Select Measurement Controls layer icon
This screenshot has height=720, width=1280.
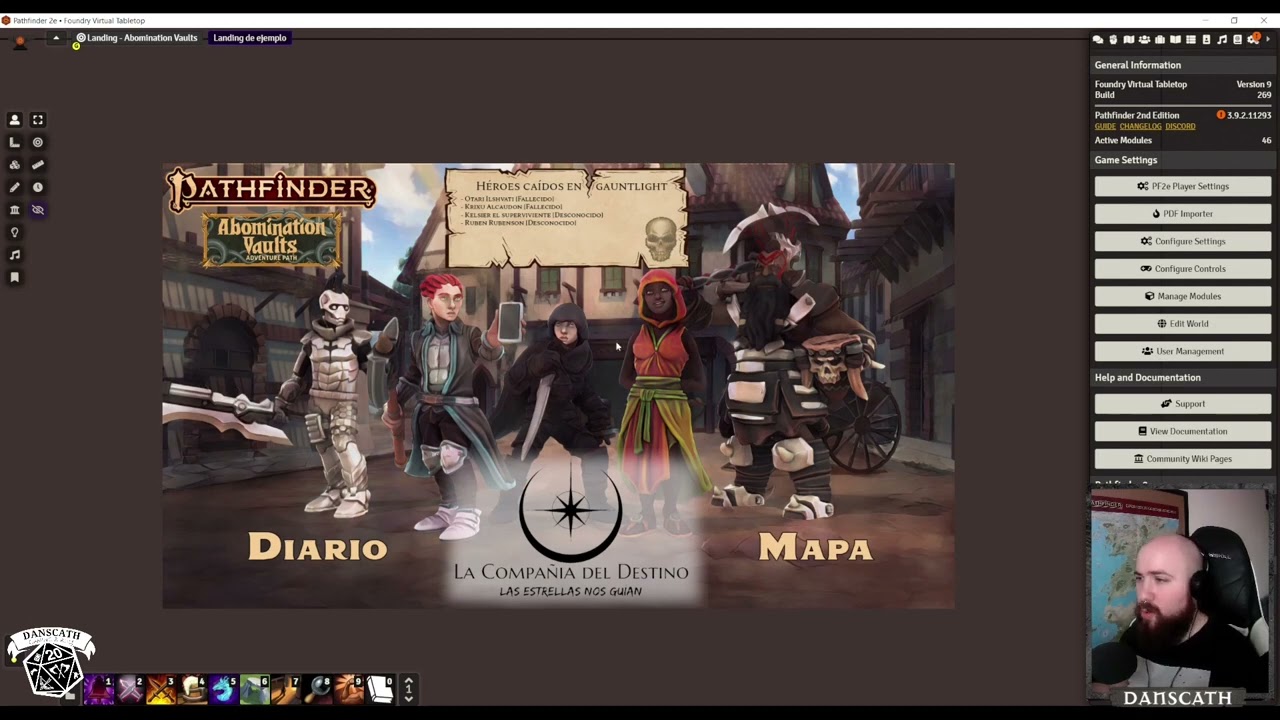tap(15, 142)
